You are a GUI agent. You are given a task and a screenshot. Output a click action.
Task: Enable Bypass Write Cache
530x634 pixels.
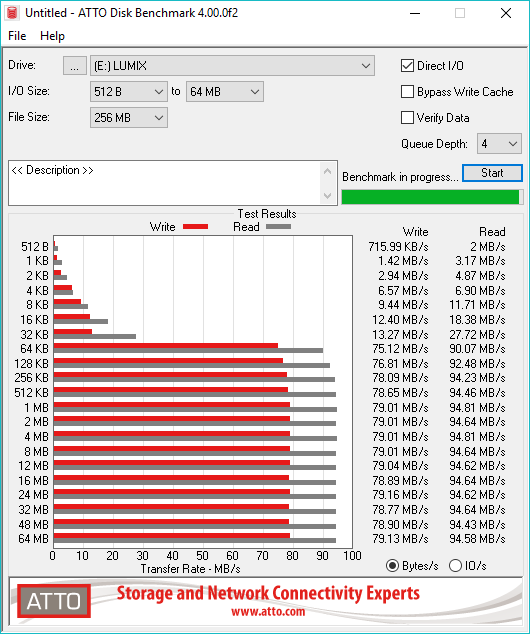407,92
